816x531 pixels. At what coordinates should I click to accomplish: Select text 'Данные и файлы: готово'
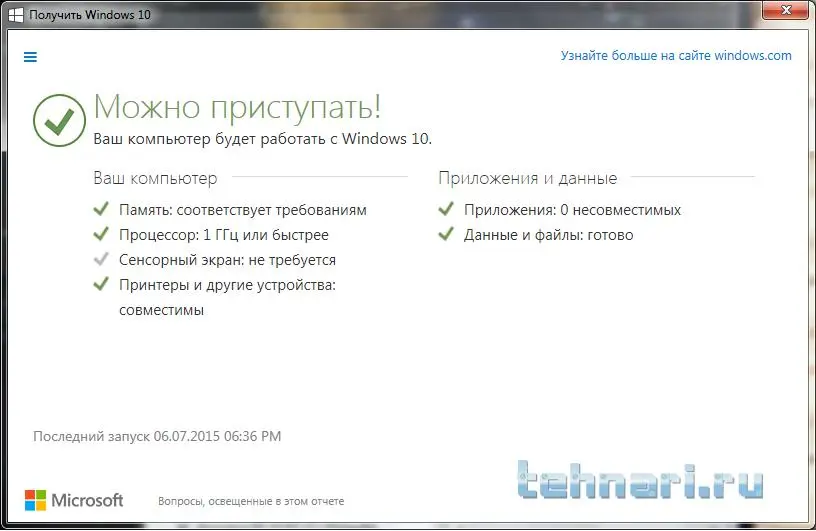tap(549, 235)
